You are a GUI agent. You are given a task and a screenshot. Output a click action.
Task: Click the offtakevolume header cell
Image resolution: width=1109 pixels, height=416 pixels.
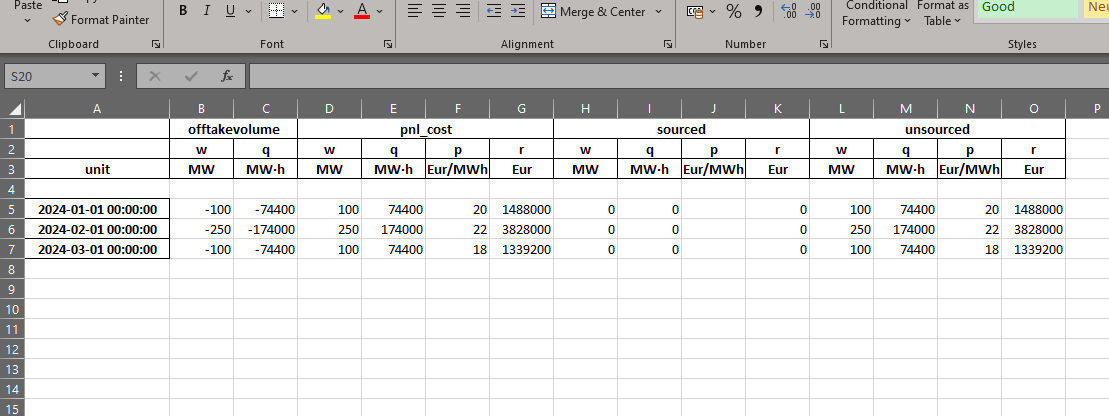click(233, 129)
